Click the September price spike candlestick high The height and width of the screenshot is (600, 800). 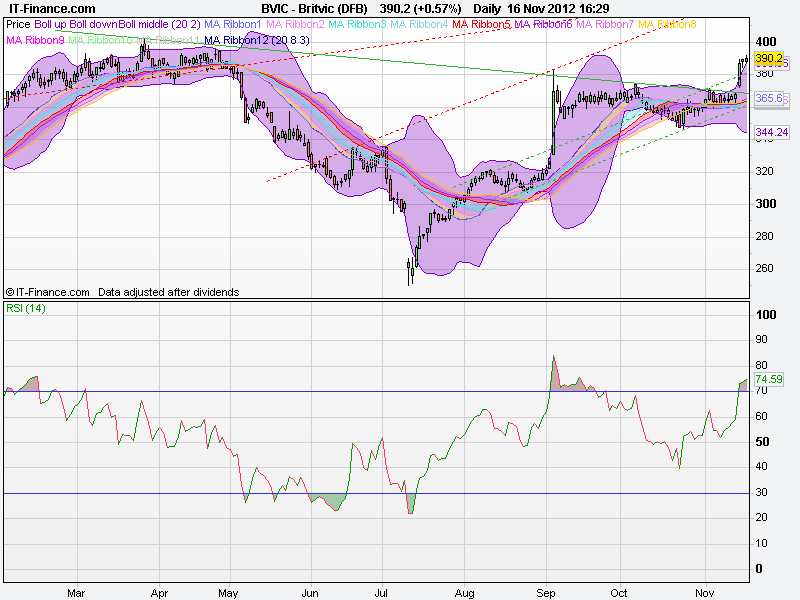(554, 71)
